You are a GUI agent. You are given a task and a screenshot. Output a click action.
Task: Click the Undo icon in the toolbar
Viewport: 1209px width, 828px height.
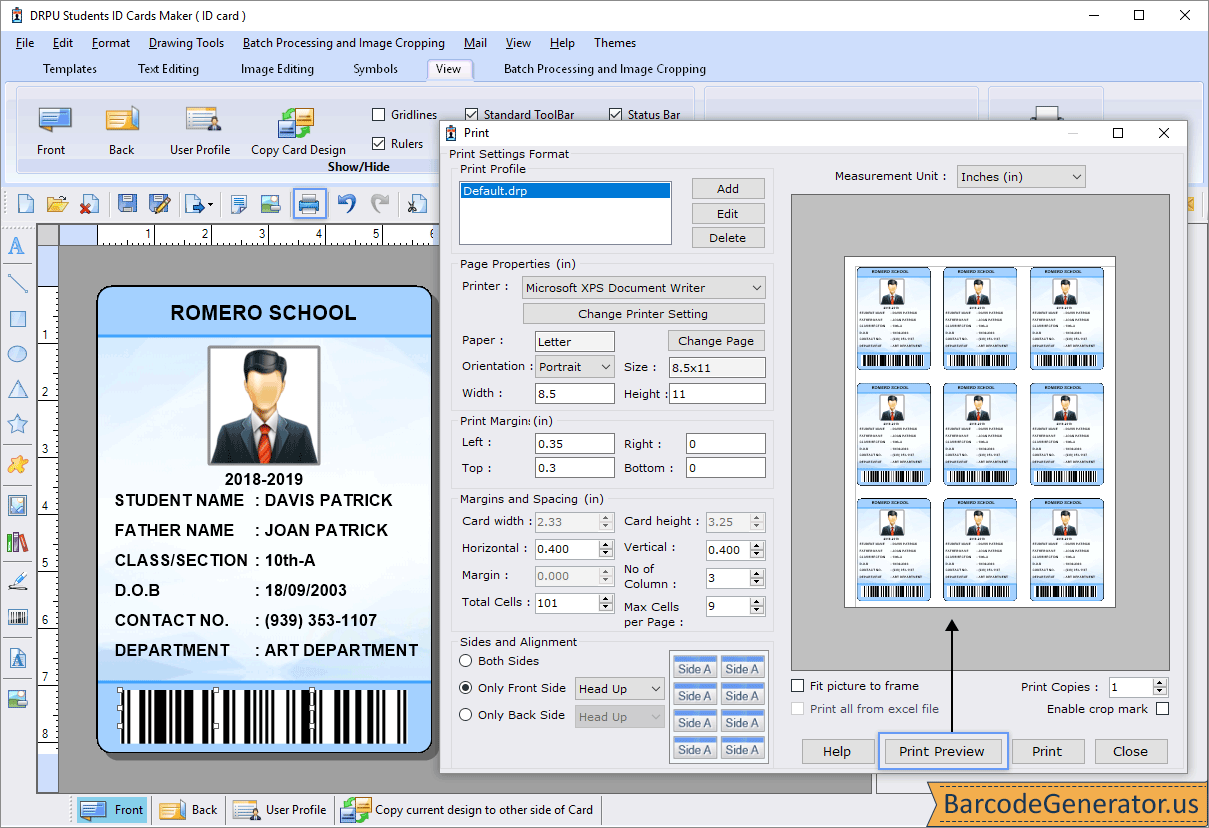(348, 203)
